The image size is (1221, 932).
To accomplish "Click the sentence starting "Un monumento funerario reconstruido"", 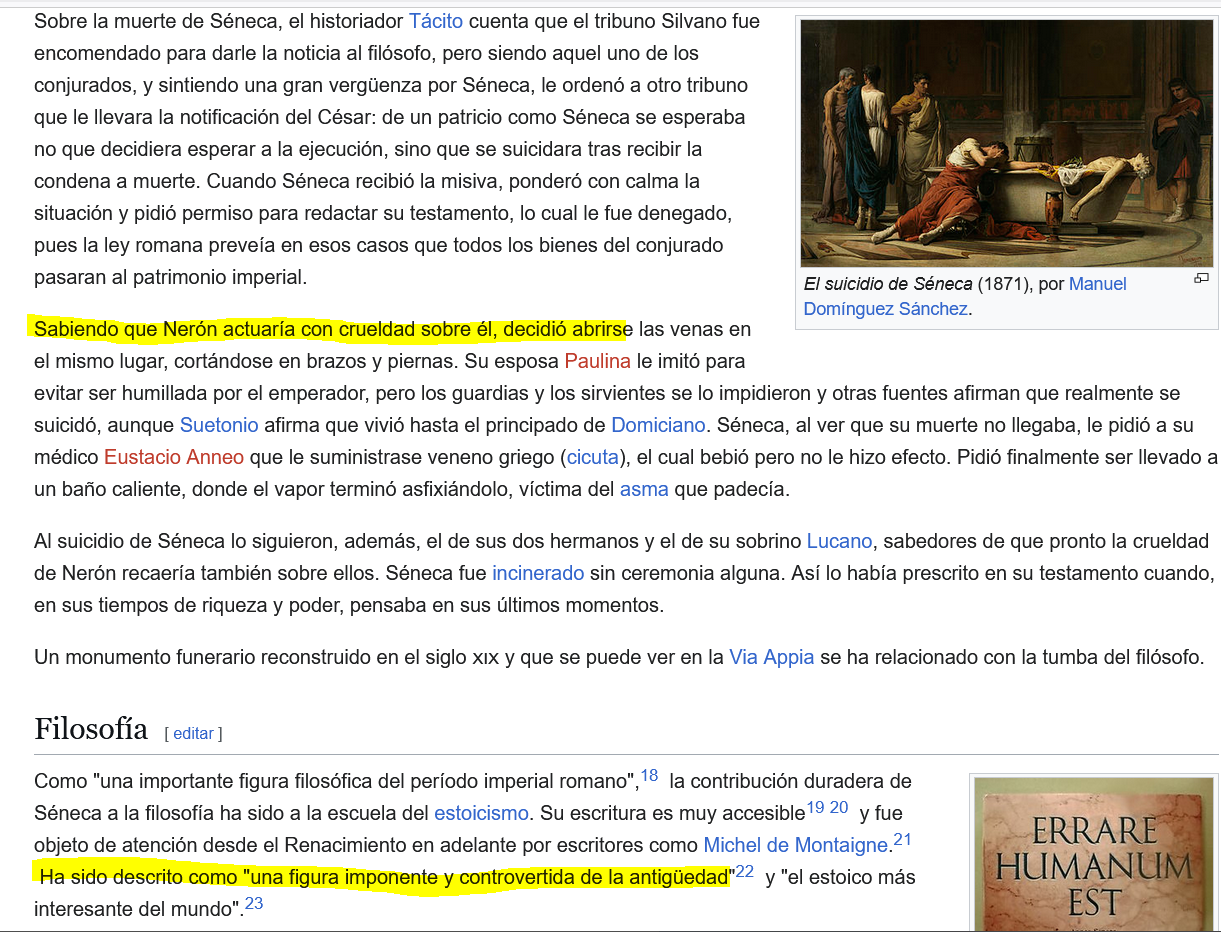I will tap(619, 657).
